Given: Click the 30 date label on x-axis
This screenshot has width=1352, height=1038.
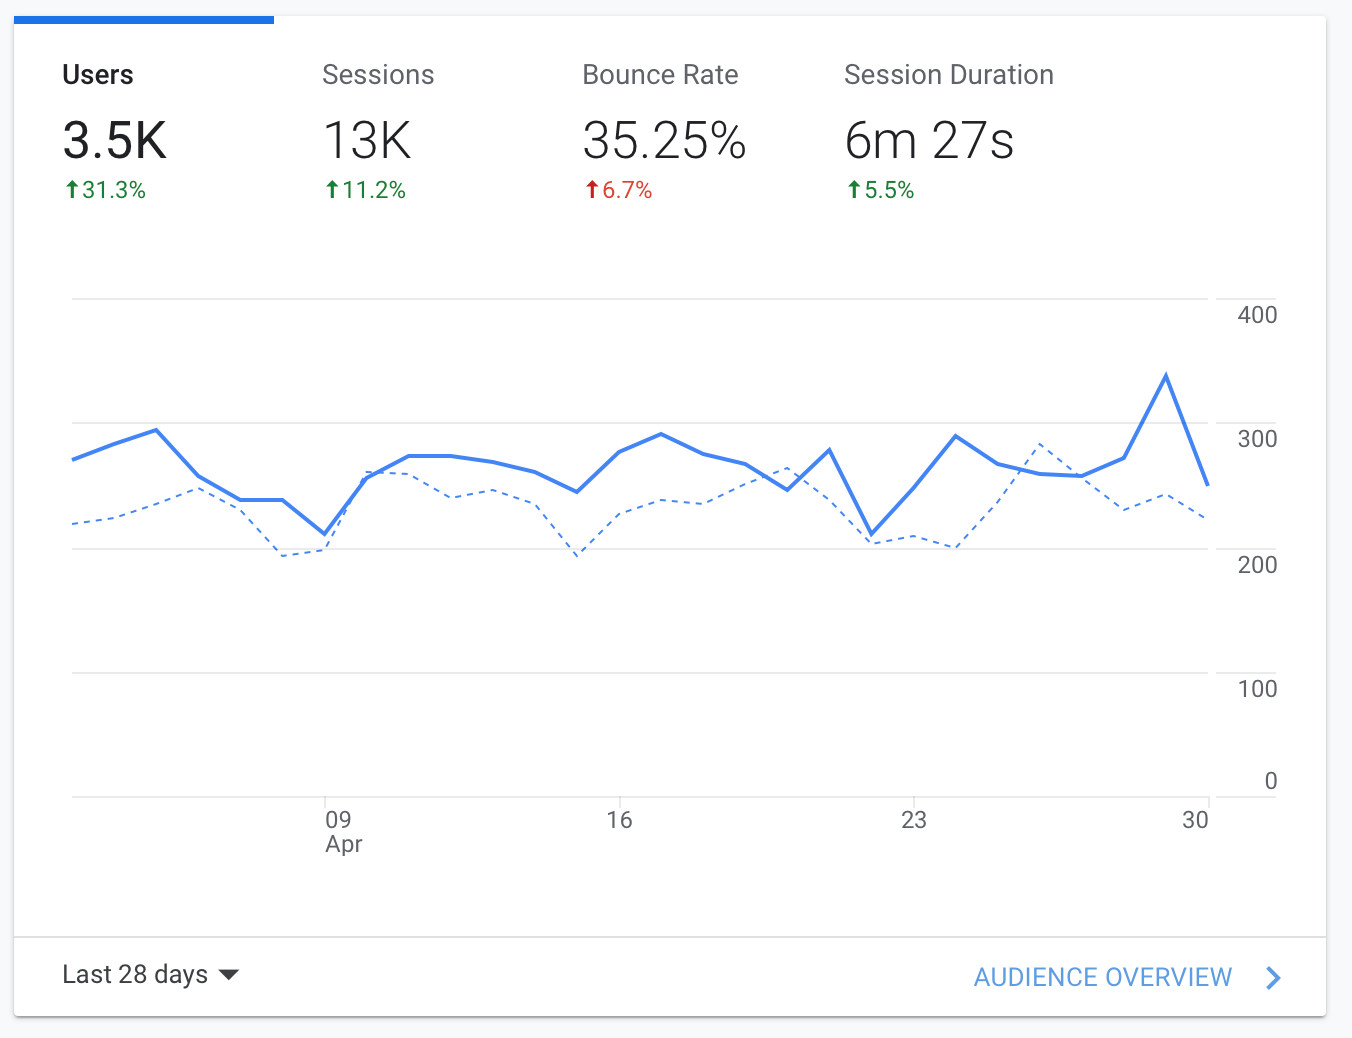Looking at the screenshot, I should click(1195, 820).
